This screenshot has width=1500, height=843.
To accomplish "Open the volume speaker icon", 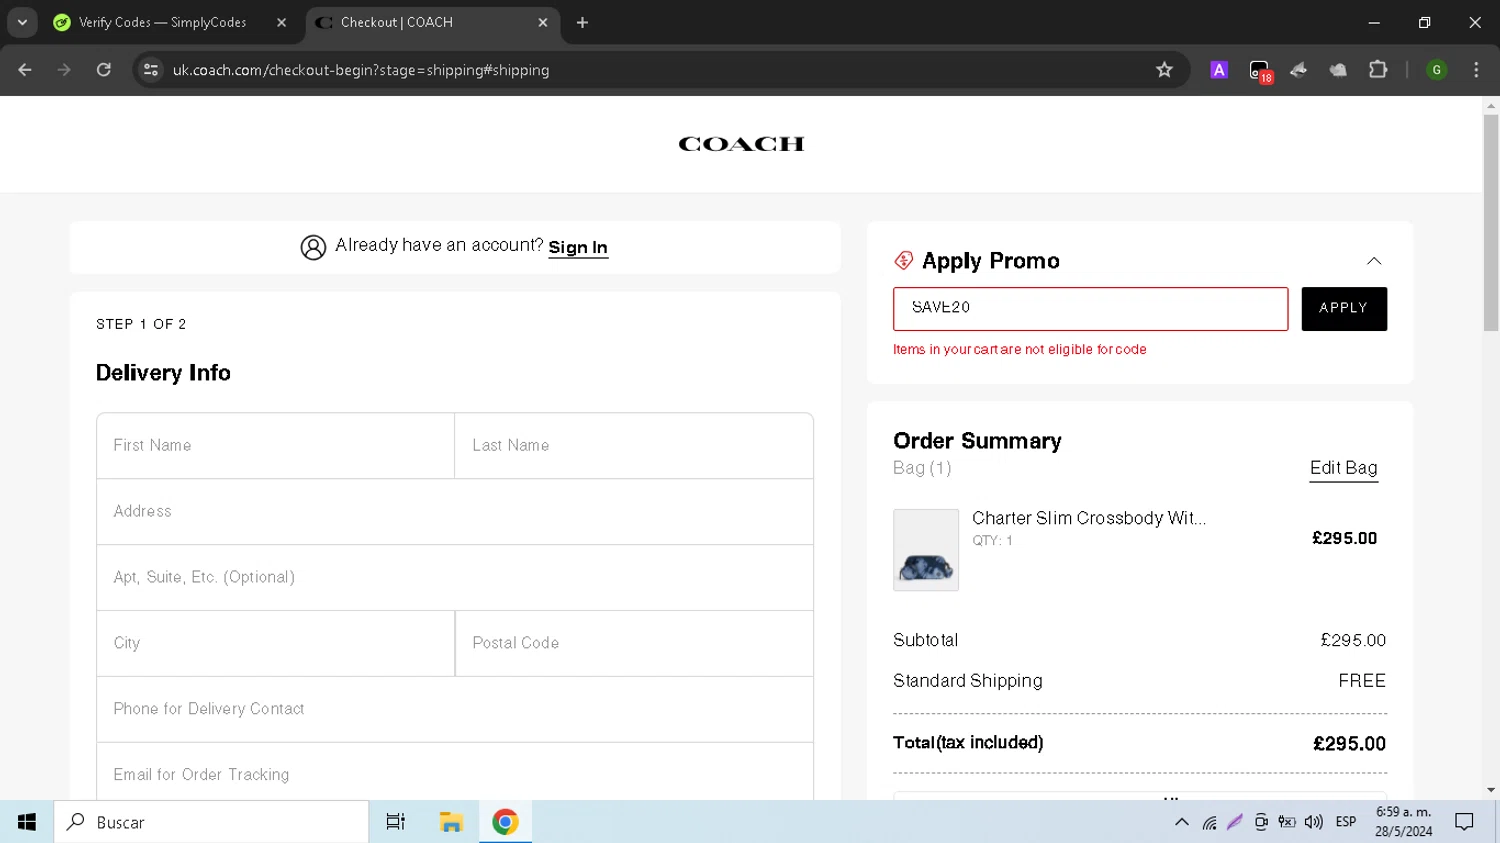I will tap(1314, 822).
